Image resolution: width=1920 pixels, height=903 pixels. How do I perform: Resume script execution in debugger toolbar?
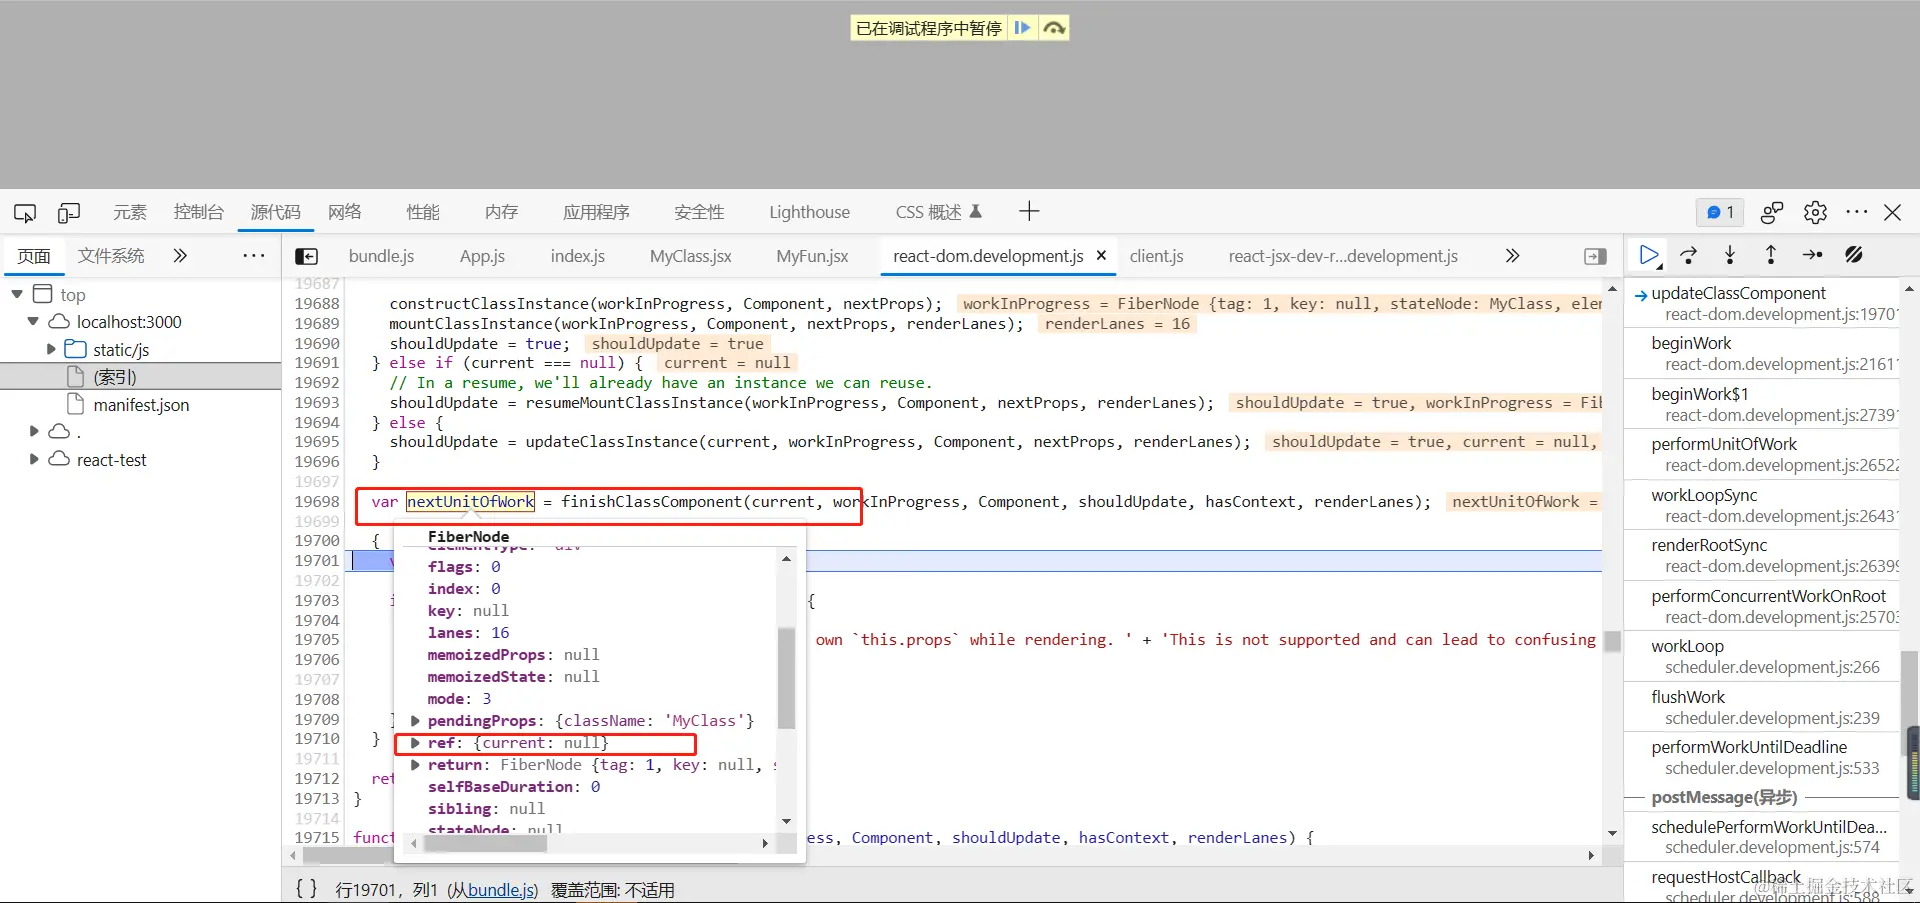[x=1649, y=256]
